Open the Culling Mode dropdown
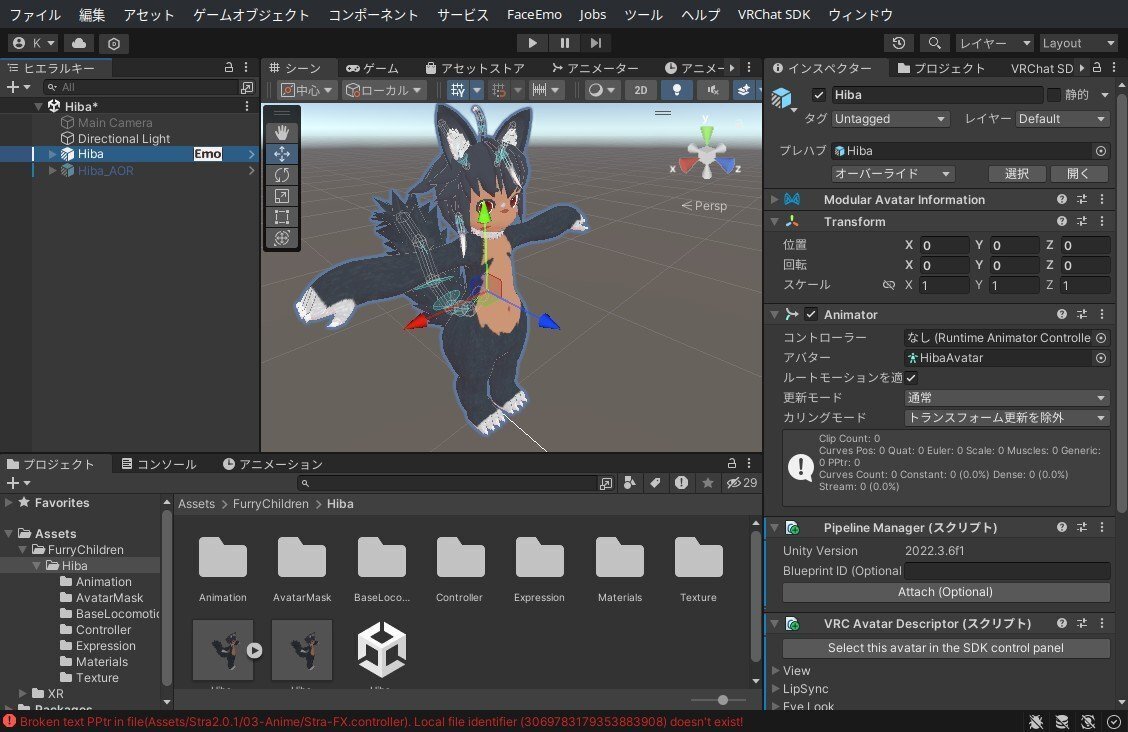Image resolution: width=1128 pixels, height=732 pixels. 1006,418
